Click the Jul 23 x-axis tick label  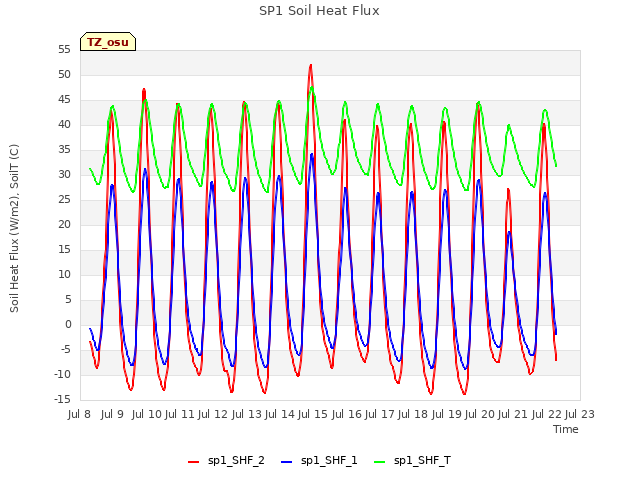pyautogui.click(x=579, y=414)
